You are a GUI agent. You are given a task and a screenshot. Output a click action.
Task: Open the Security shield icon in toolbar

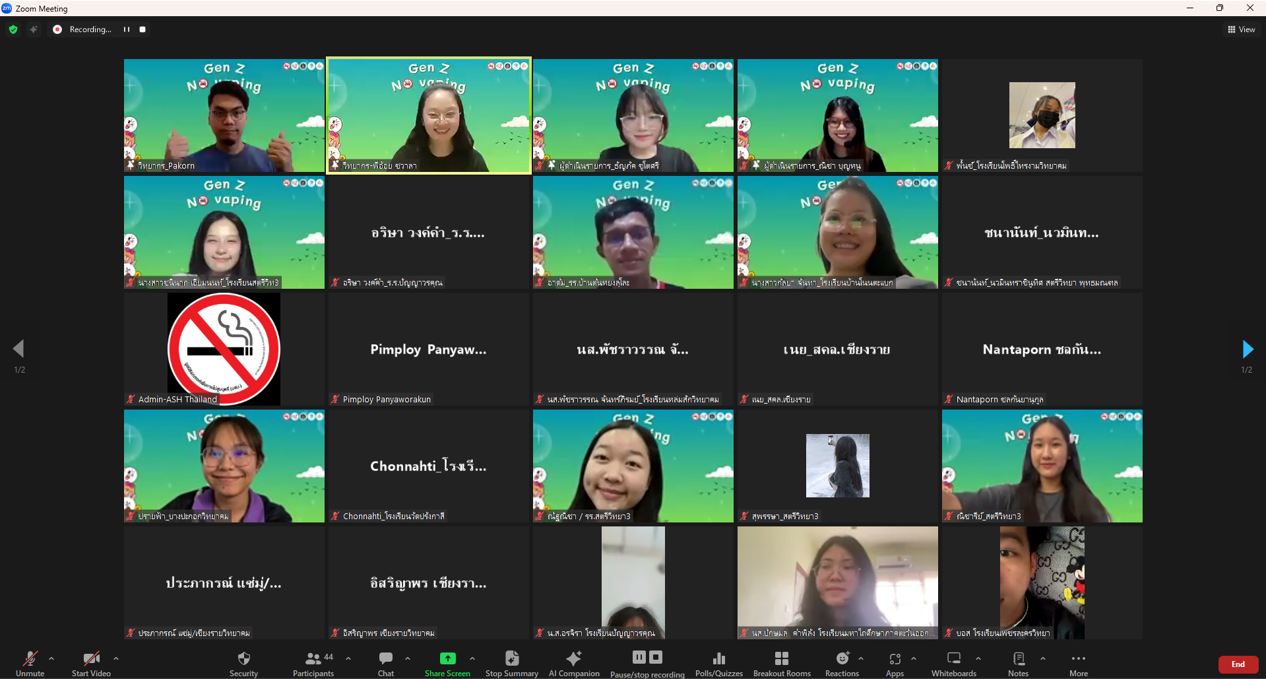coord(243,659)
